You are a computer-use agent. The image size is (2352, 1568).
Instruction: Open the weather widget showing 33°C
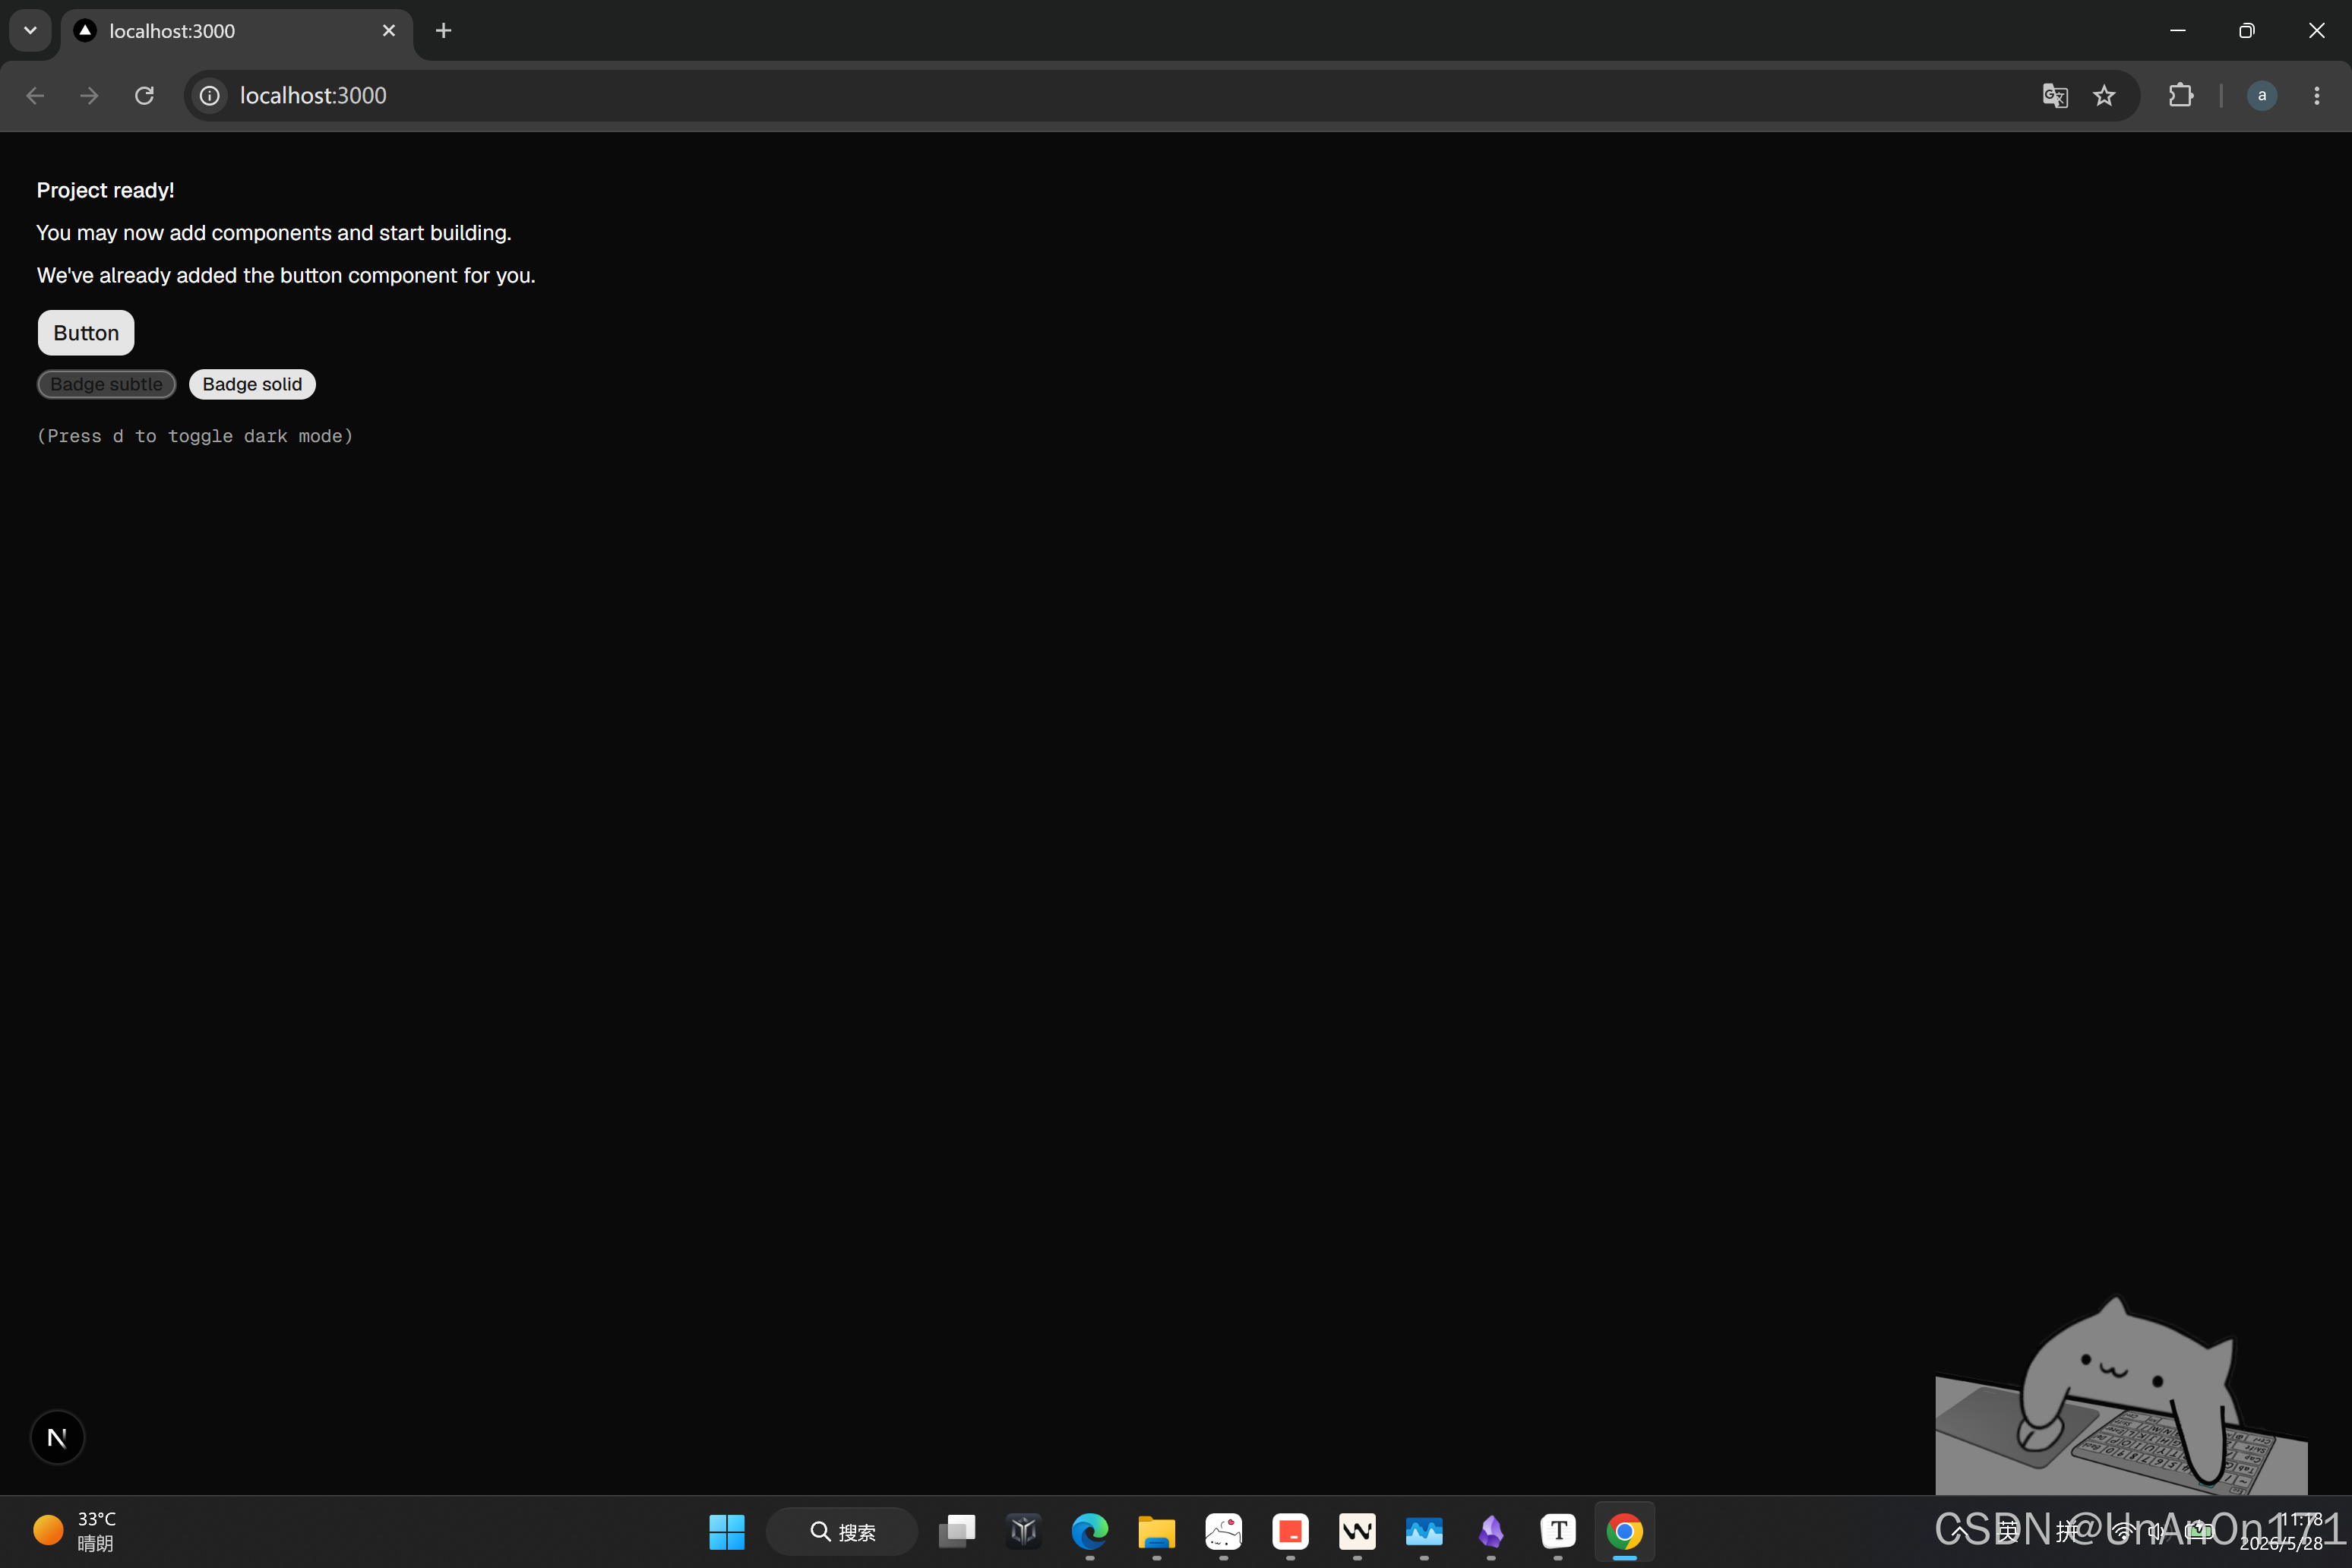click(x=75, y=1531)
